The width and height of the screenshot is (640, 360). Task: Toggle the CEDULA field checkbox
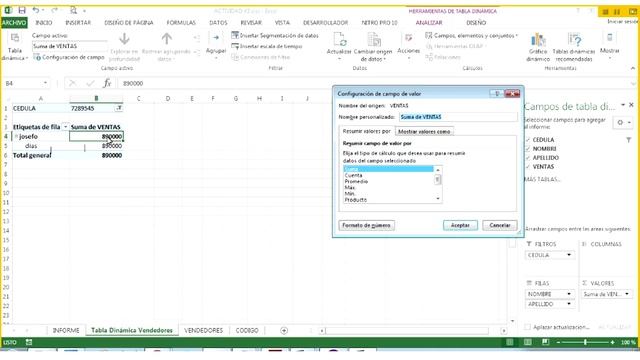tap(528, 140)
